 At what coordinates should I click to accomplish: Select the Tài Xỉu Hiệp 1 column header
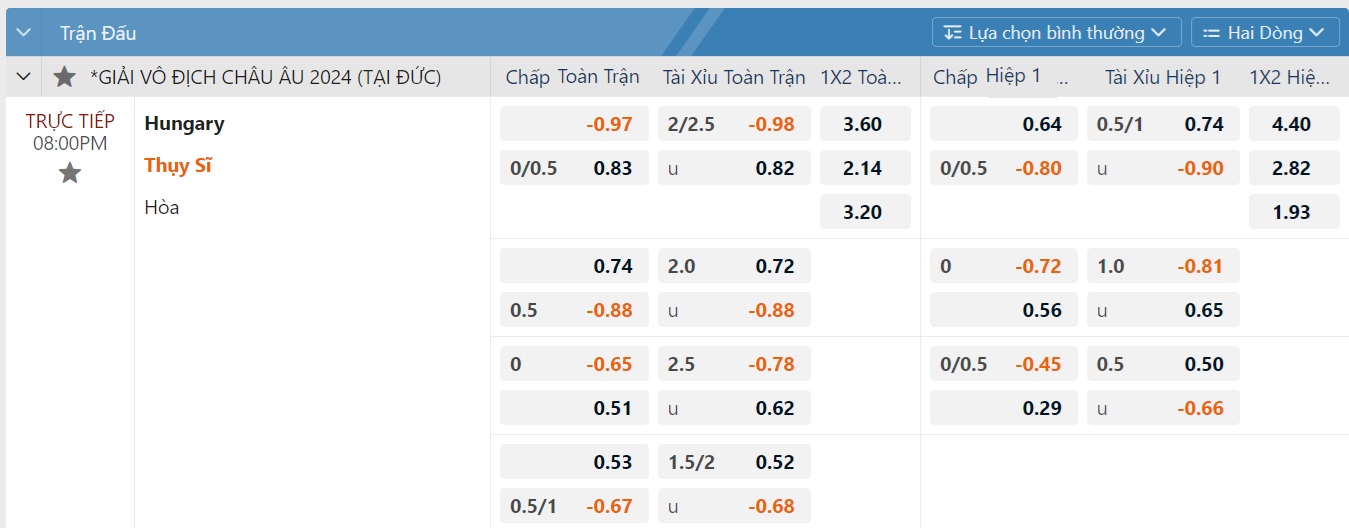click(x=1163, y=77)
